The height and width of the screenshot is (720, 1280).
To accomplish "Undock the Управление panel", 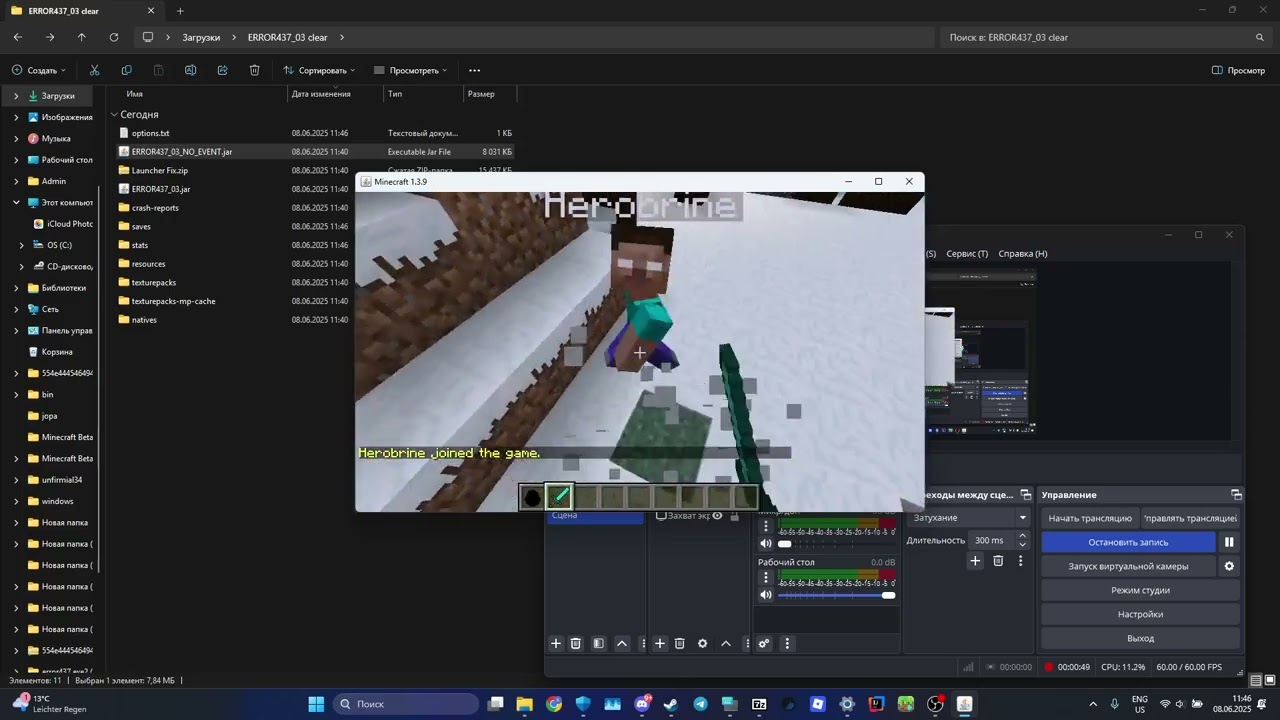I will point(1236,495).
